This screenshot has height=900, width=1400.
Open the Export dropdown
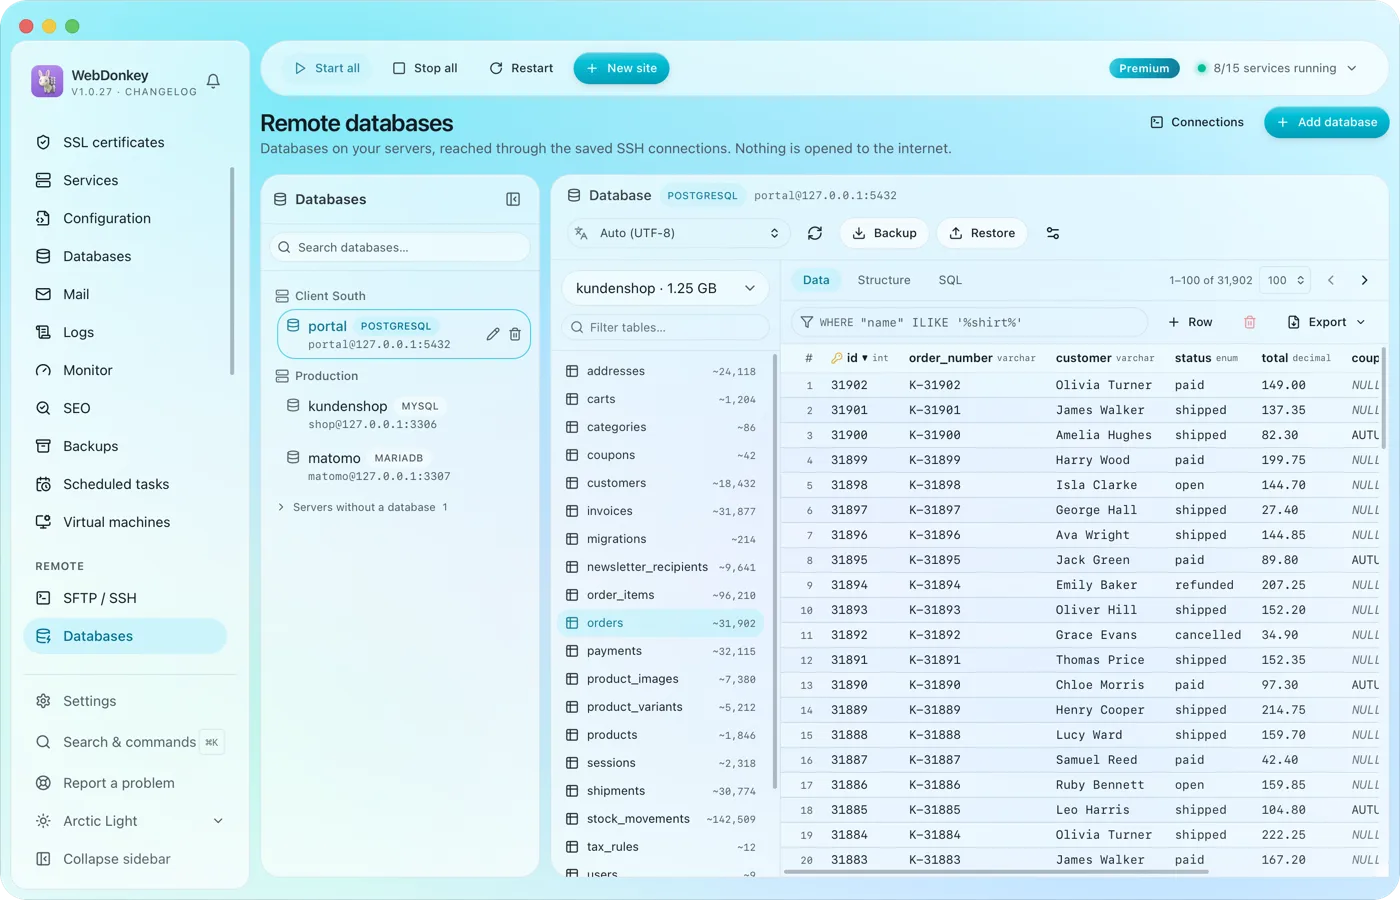[1326, 322]
